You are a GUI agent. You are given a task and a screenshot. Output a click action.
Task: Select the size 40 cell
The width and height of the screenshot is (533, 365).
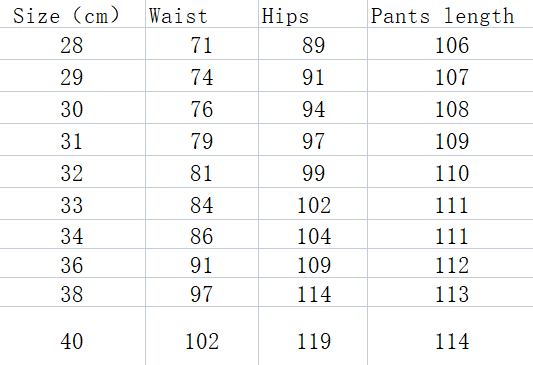coord(72,336)
